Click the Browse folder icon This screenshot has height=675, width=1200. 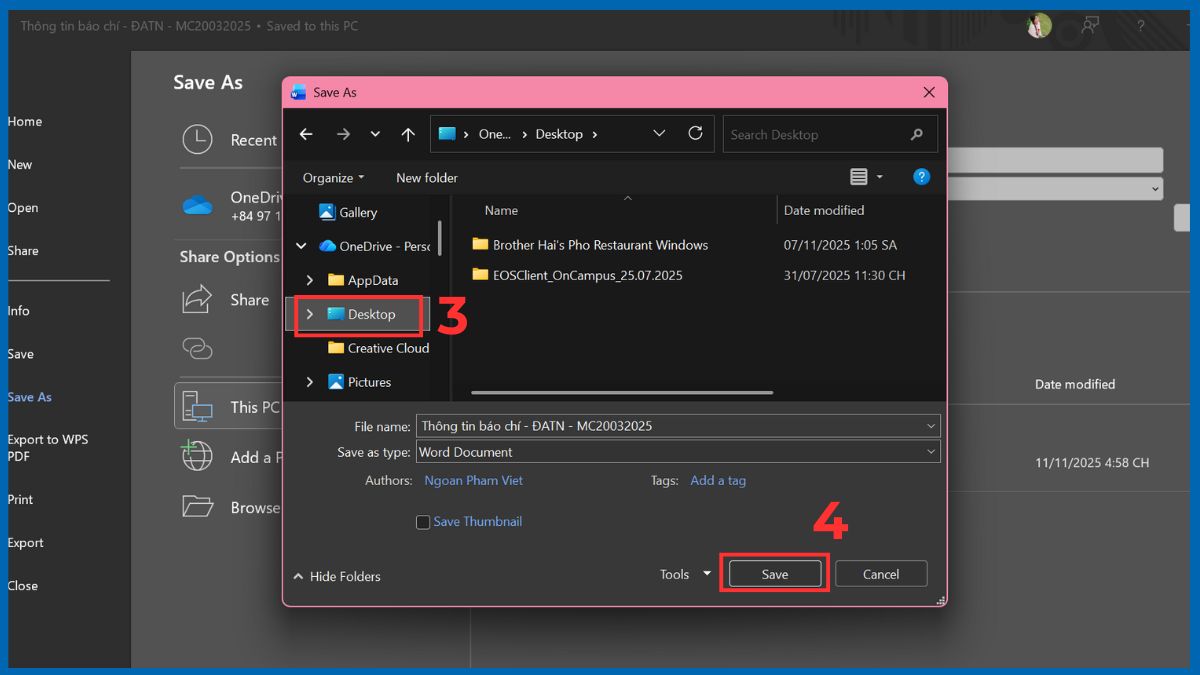tap(196, 507)
